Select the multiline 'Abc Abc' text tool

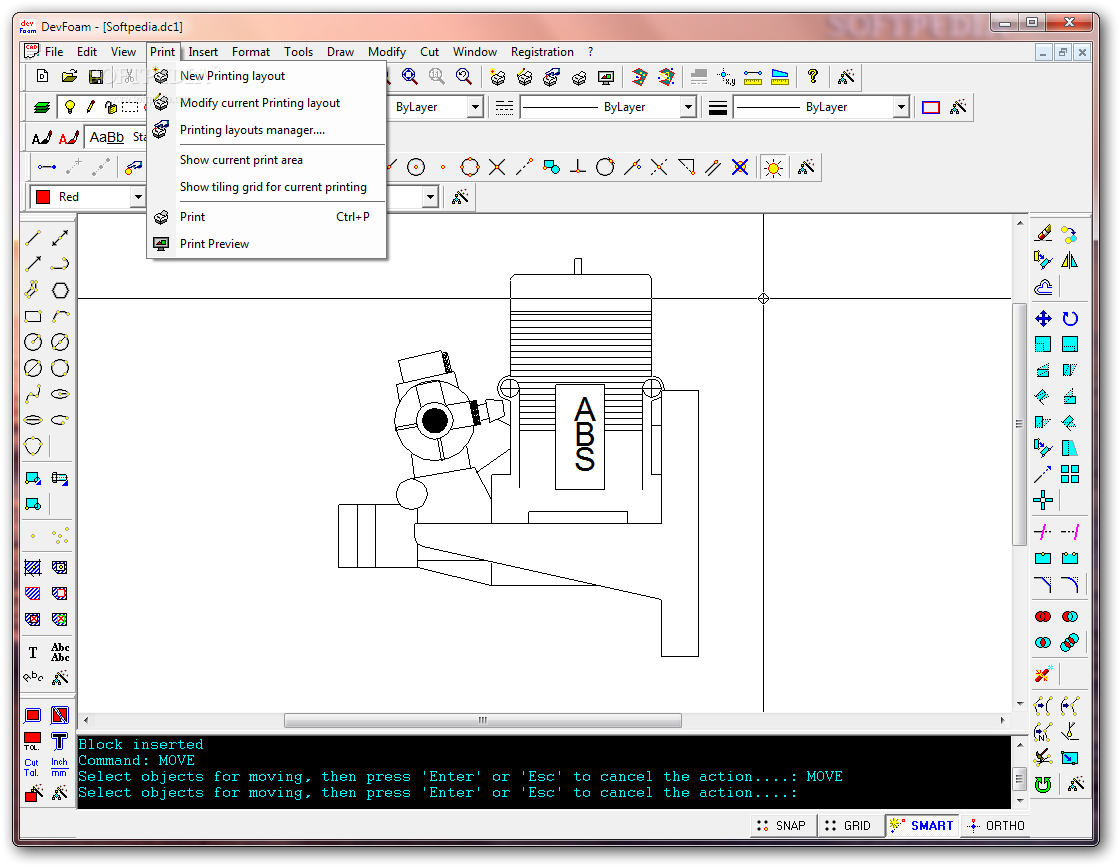[60, 652]
